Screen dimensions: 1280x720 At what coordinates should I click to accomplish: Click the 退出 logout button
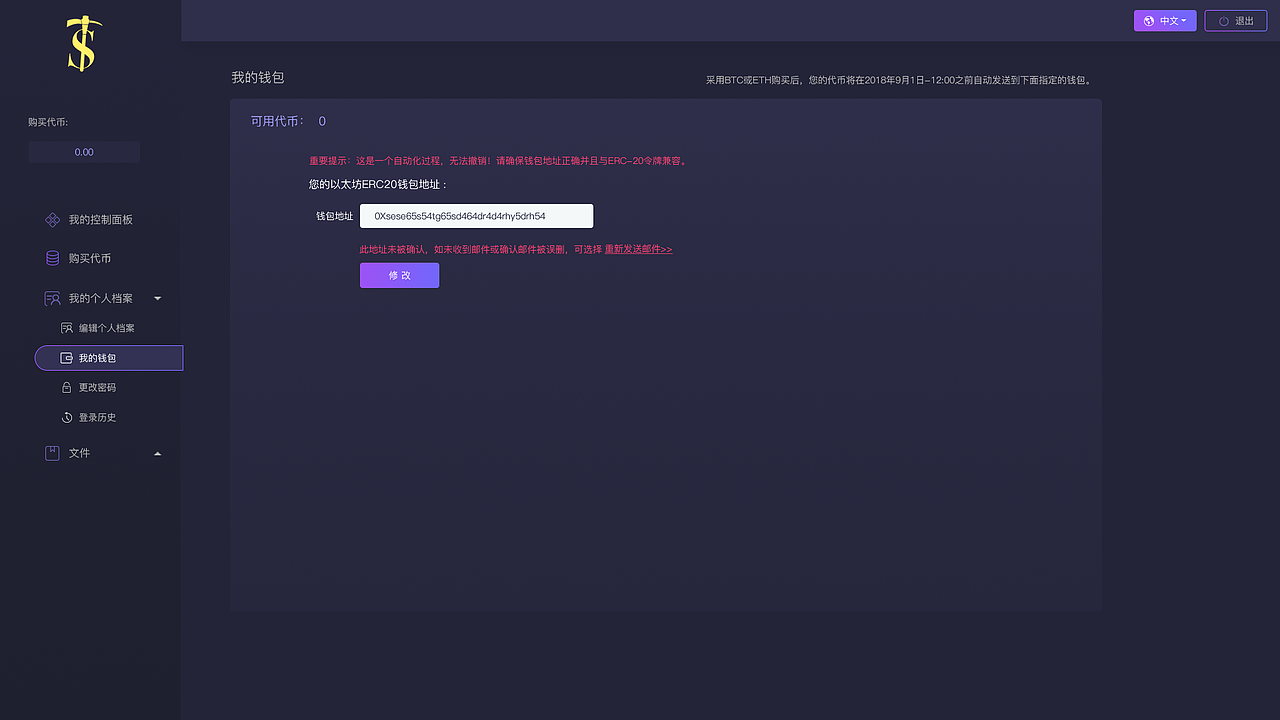1236,21
